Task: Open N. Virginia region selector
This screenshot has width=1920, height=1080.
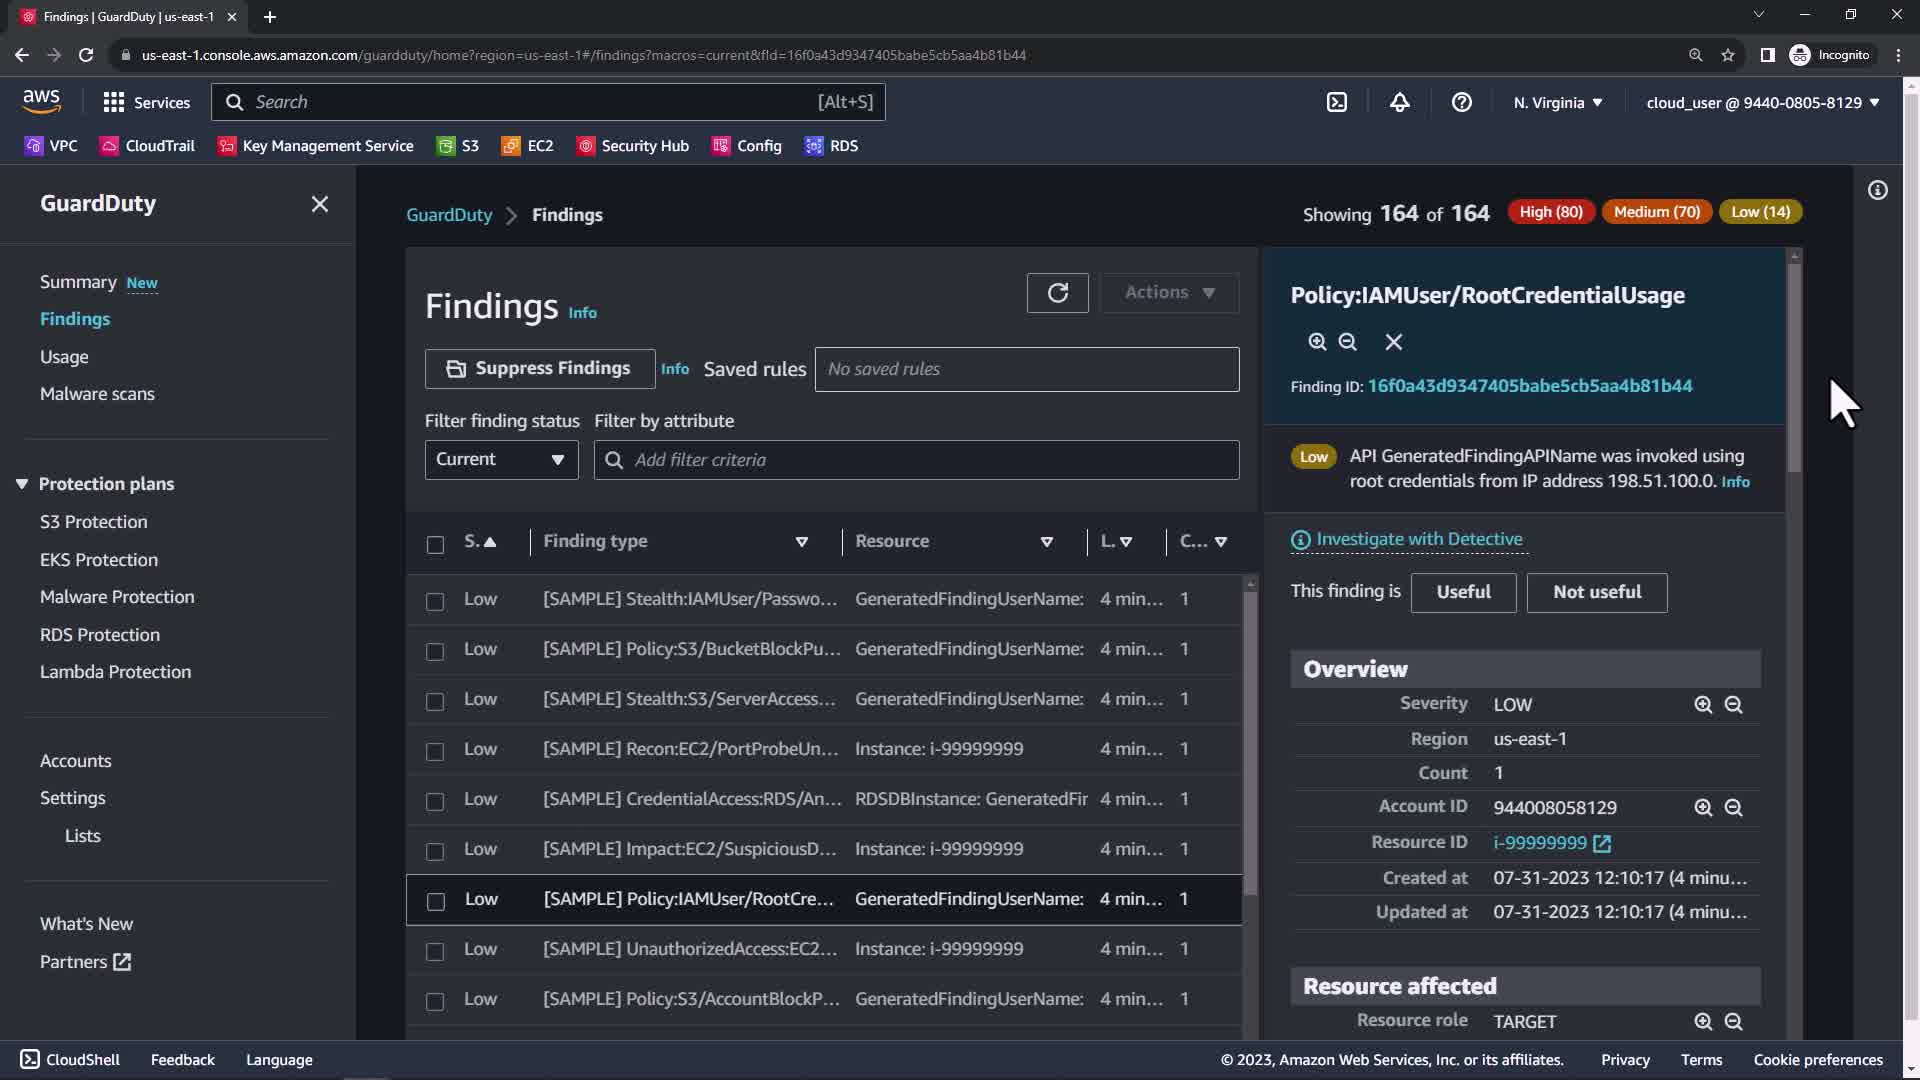Action: pyautogui.click(x=1557, y=102)
